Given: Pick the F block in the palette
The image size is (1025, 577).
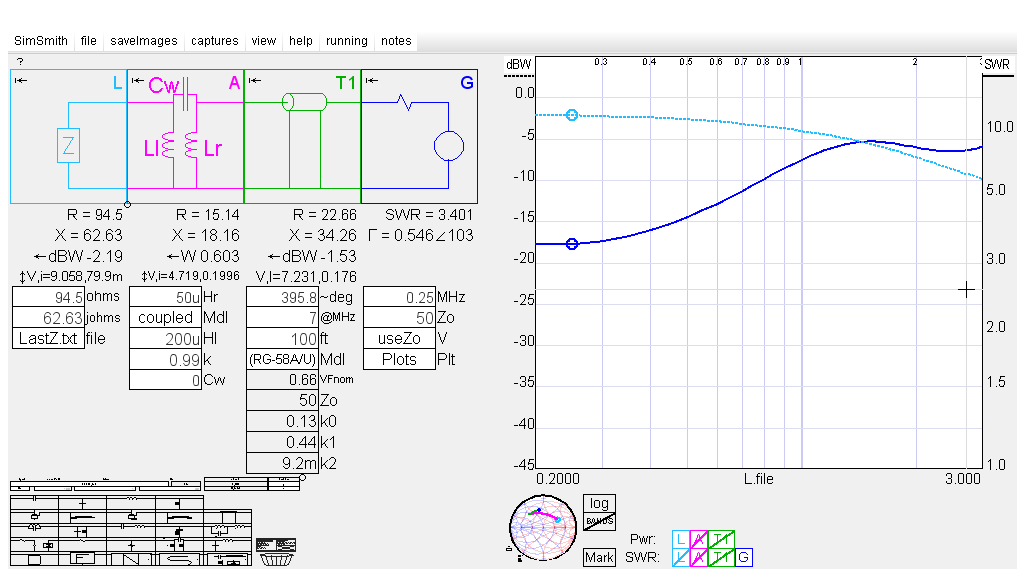Looking at the screenshot, I should click(83, 559).
